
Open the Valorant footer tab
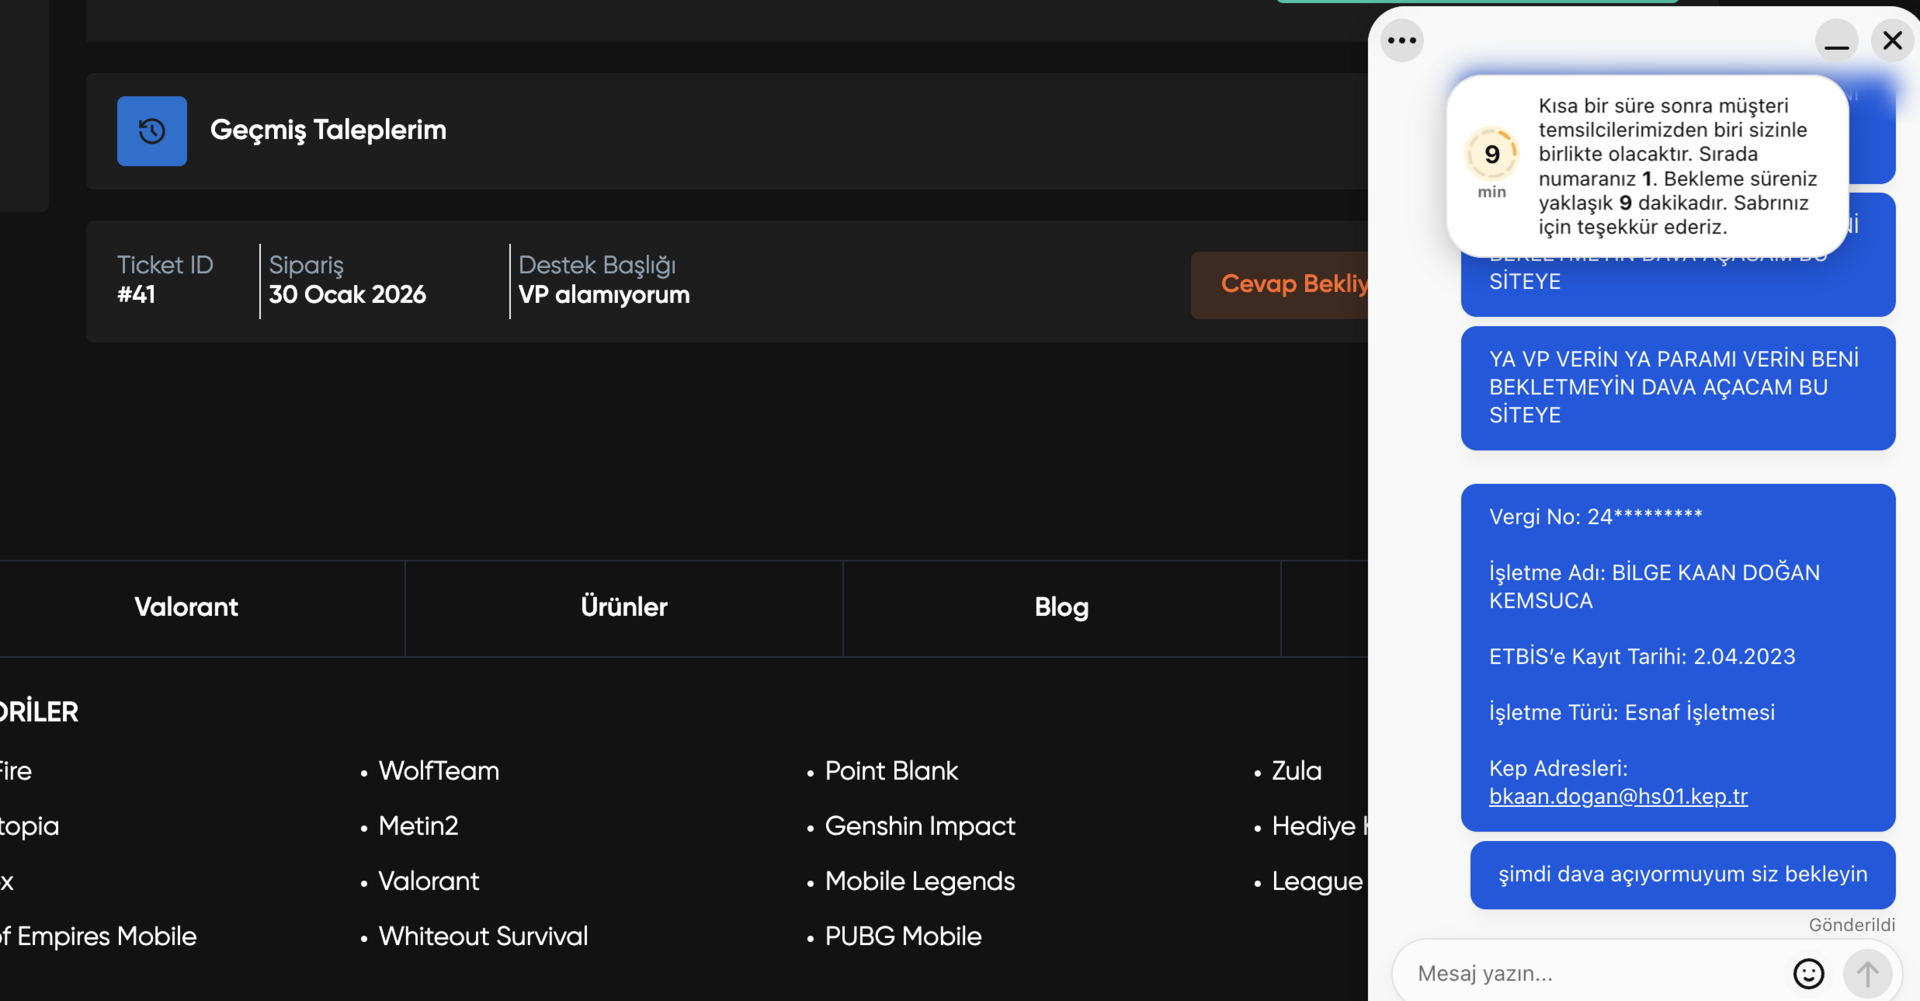(186, 607)
